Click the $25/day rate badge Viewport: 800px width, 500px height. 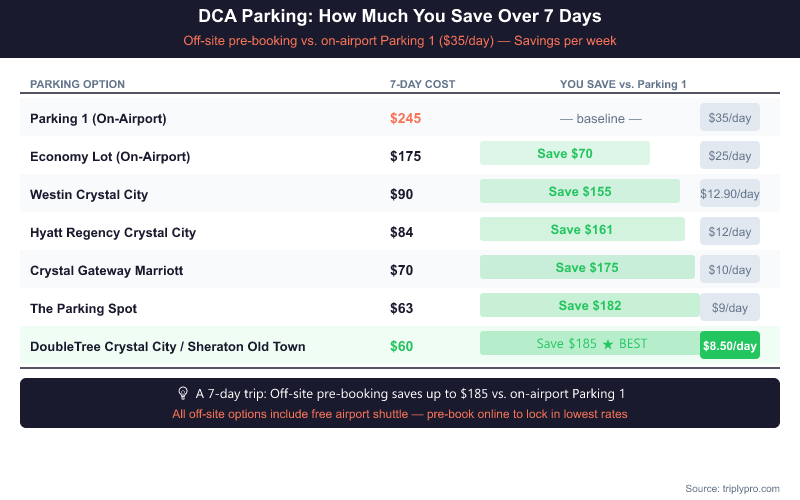(x=730, y=156)
